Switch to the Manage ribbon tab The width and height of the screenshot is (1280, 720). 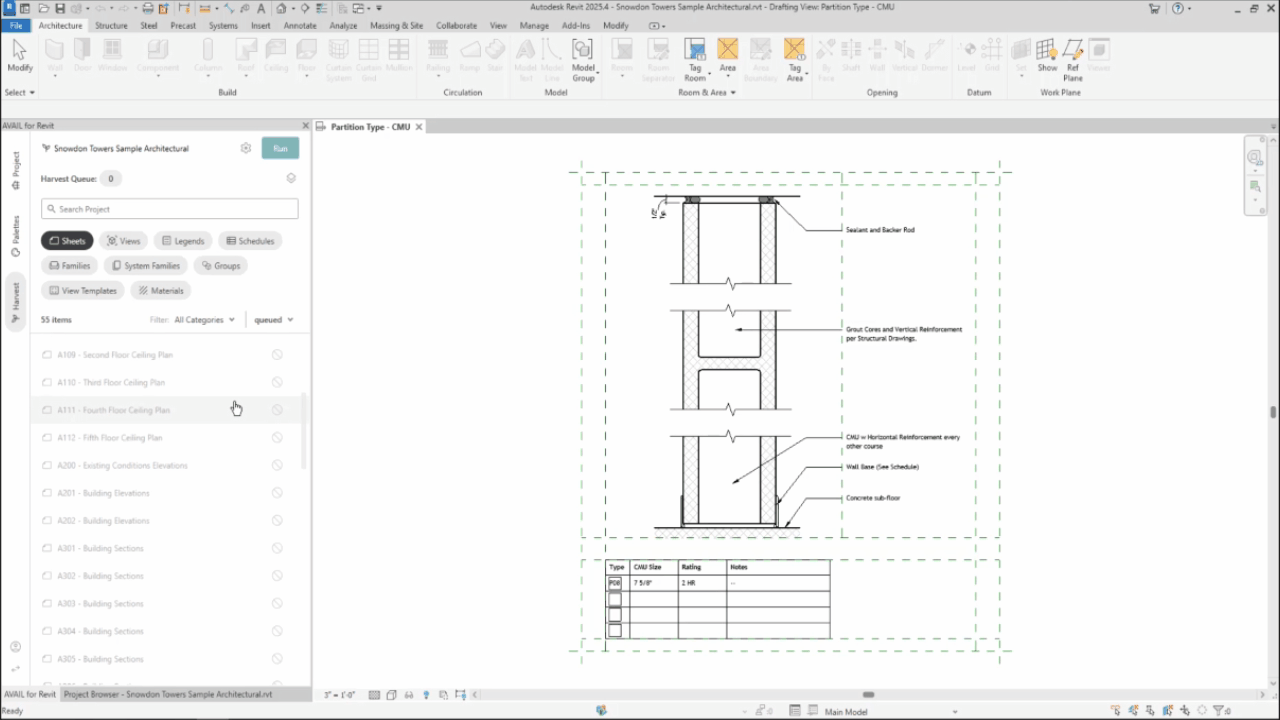[x=534, y=25]
